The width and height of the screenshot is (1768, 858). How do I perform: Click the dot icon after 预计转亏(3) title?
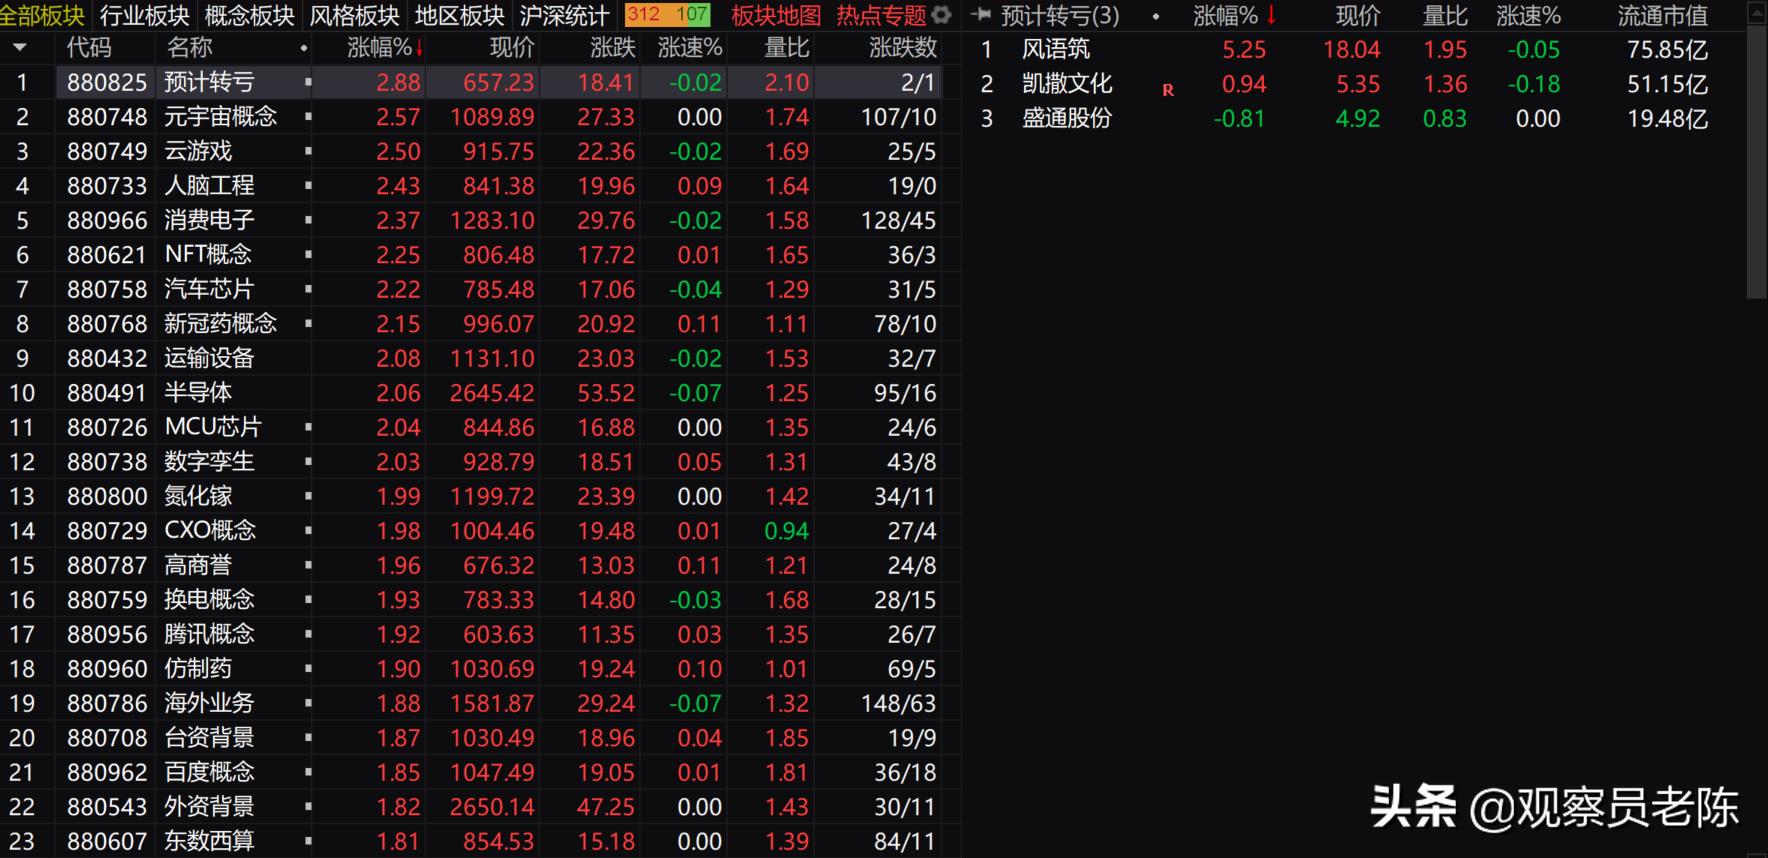coord(1156,17)
